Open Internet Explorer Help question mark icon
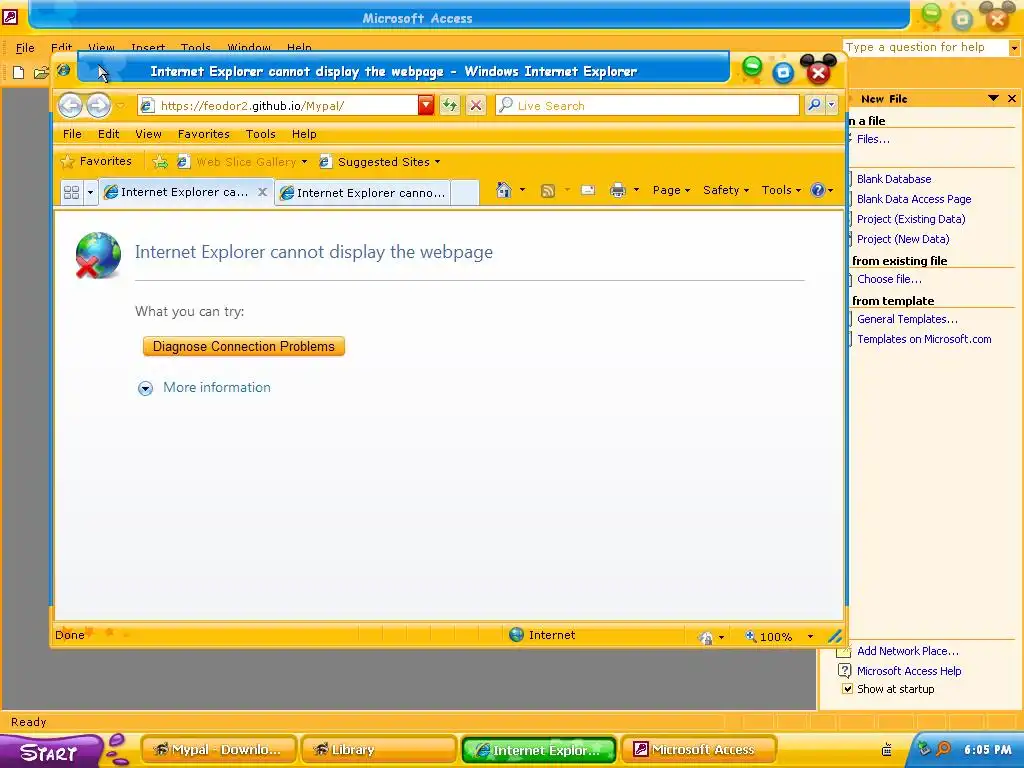1024x768 pixels. pyautogui.click(x=818, y=190)
